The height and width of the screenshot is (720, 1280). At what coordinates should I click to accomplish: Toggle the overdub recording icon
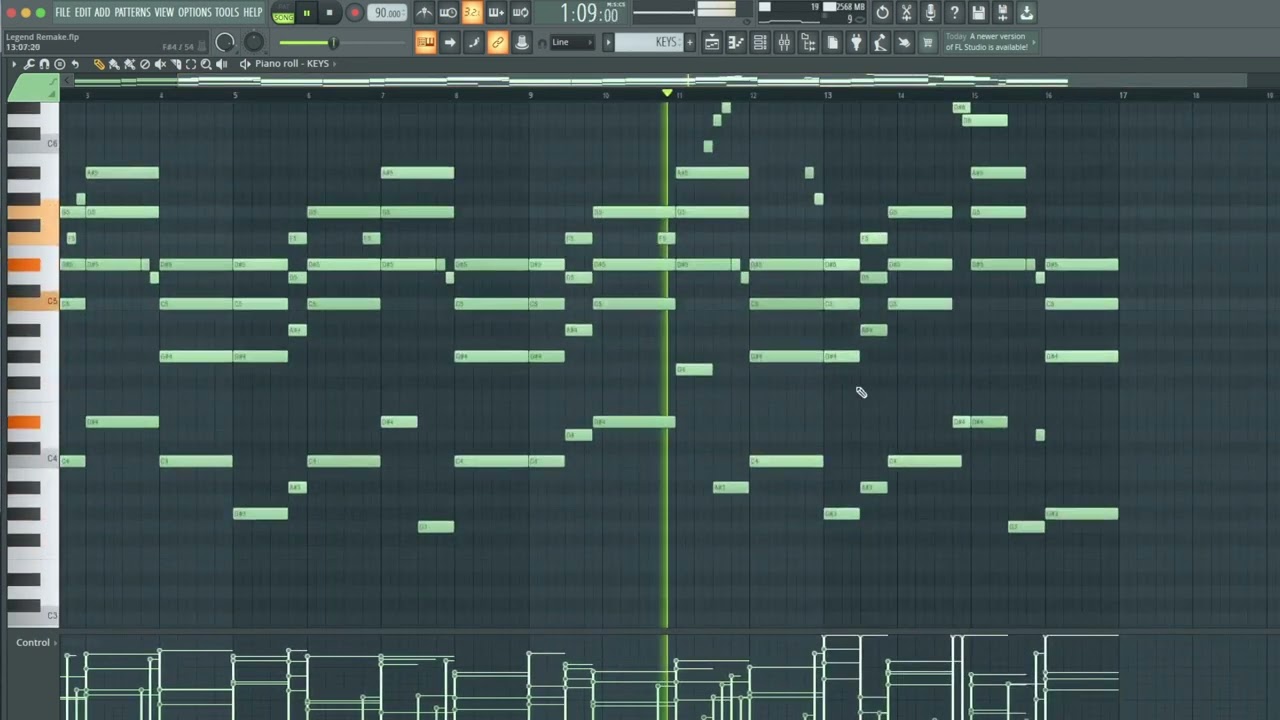pos(496,13)
